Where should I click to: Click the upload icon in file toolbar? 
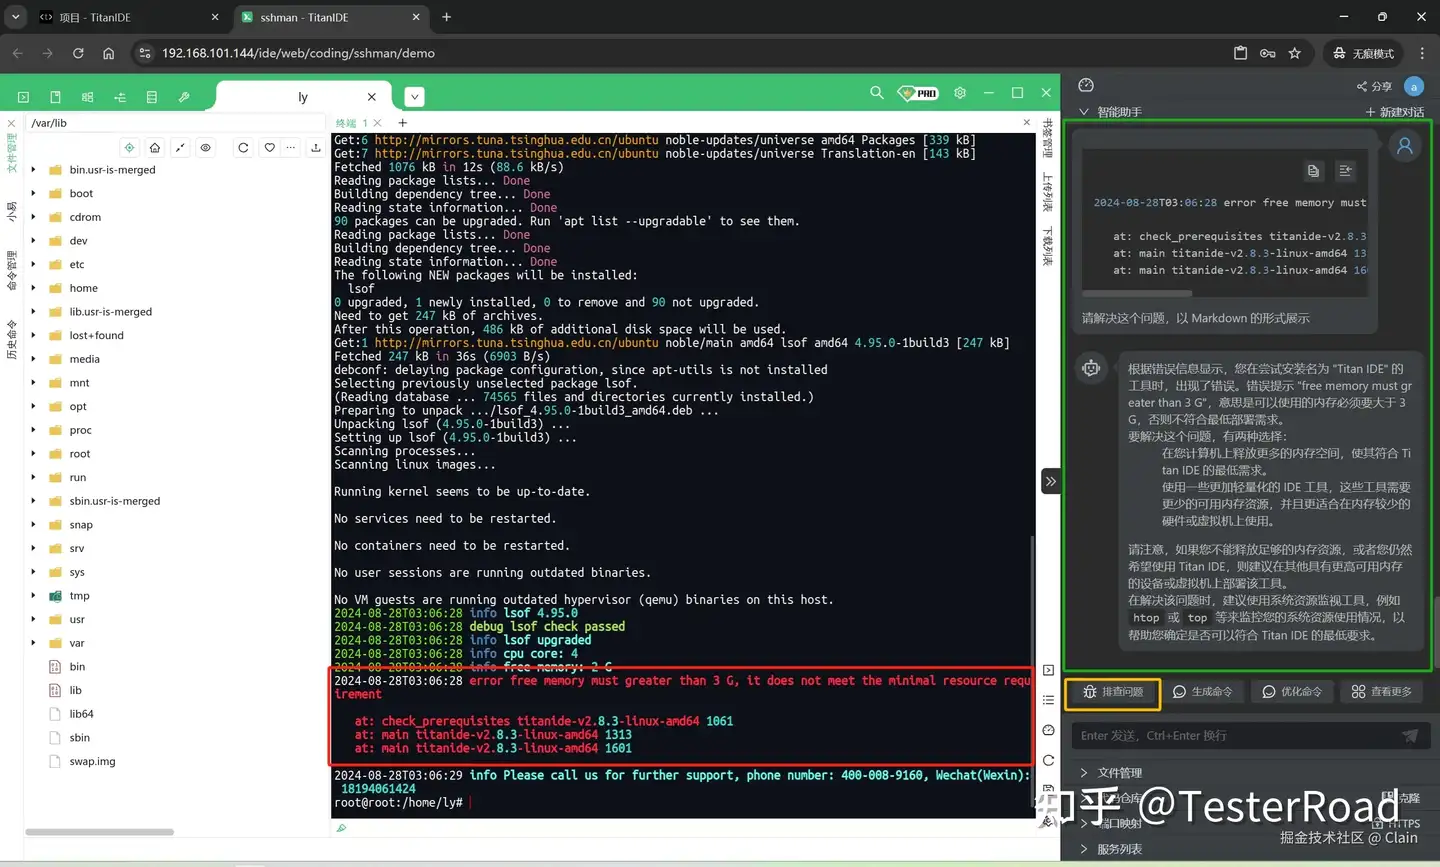coord(316,147)
